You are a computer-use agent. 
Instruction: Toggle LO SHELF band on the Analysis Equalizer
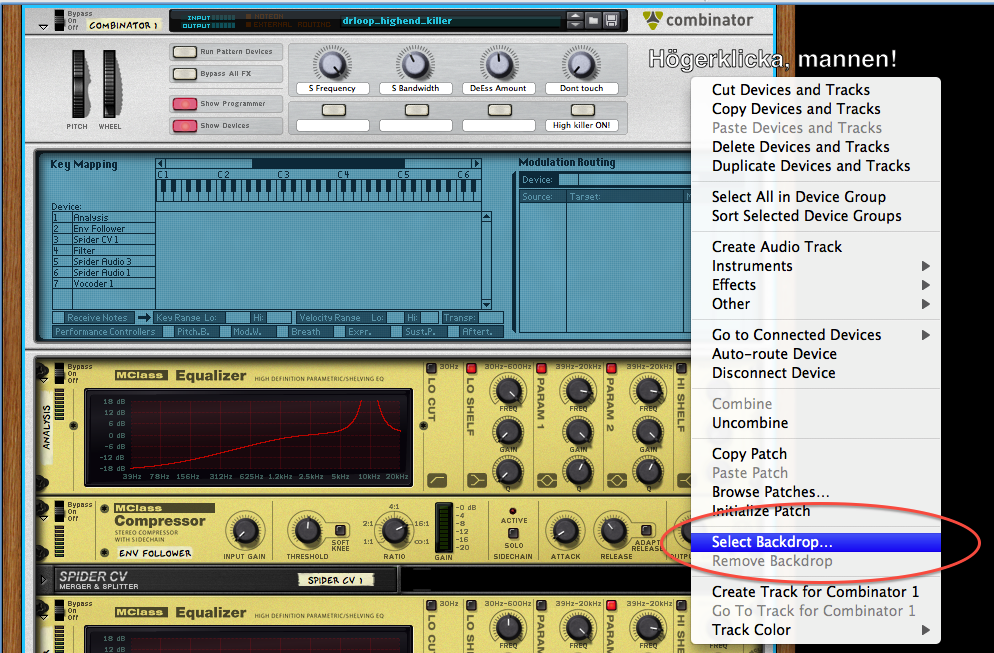coord(471,368)
